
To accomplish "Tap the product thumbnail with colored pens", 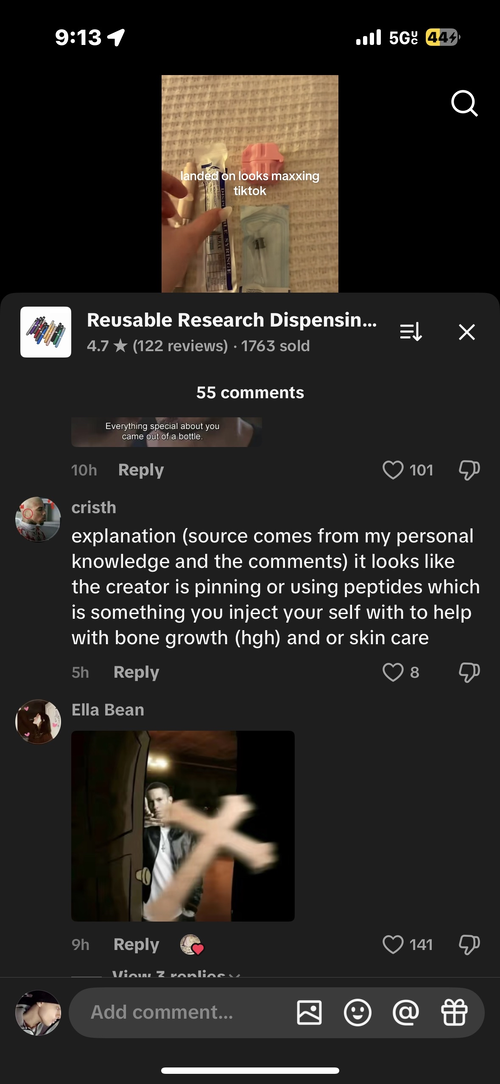I will coord(46,332).
